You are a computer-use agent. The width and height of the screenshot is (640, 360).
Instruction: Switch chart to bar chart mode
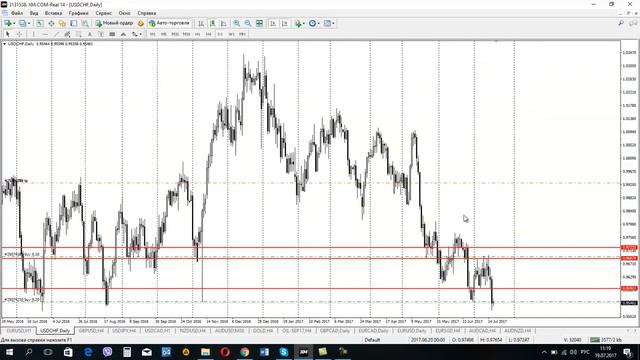pos(201,23)
